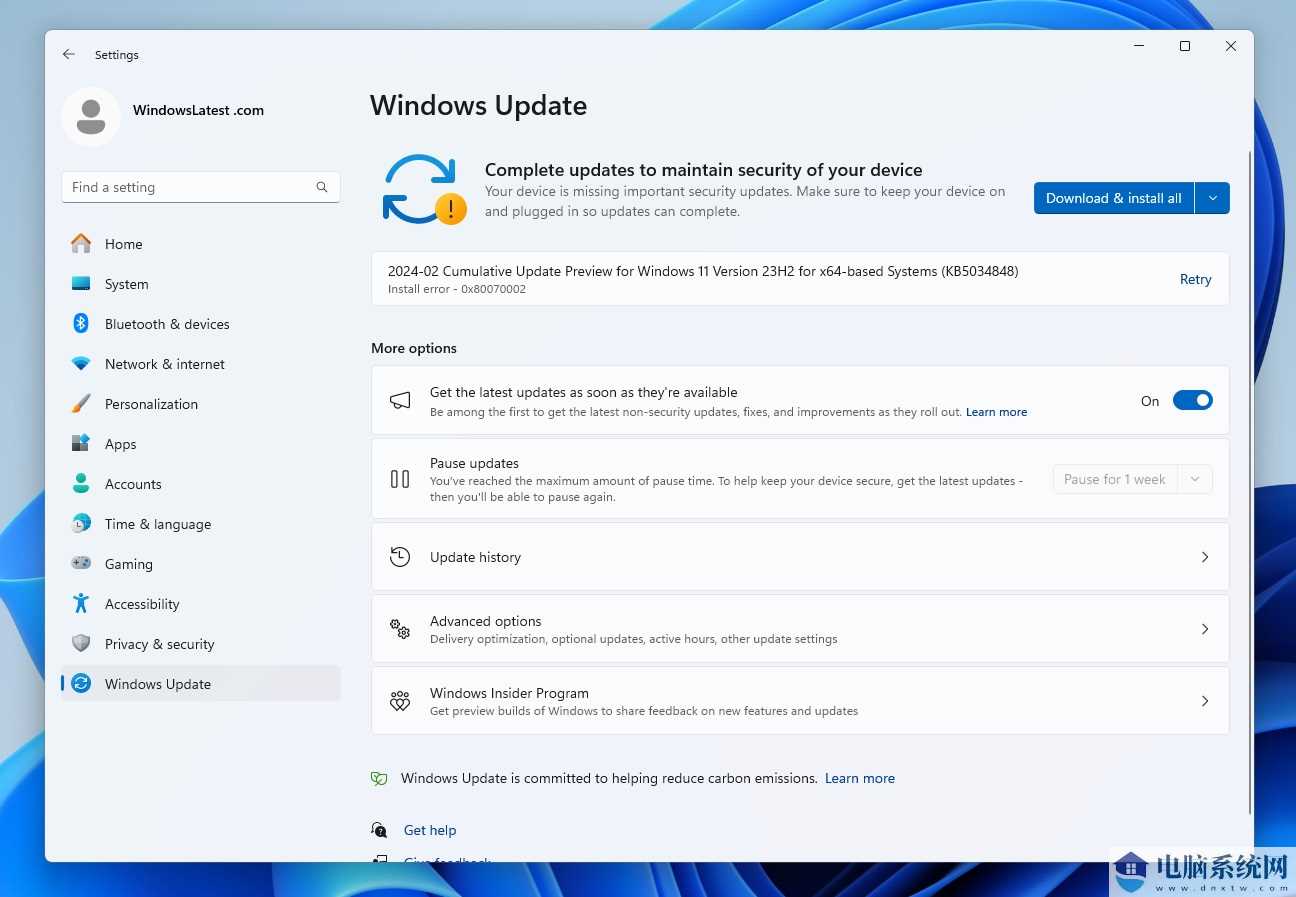Viewport: 1296px width, 897px height.
Task: Click the pause bars icon
Action: tap(400, 479)
